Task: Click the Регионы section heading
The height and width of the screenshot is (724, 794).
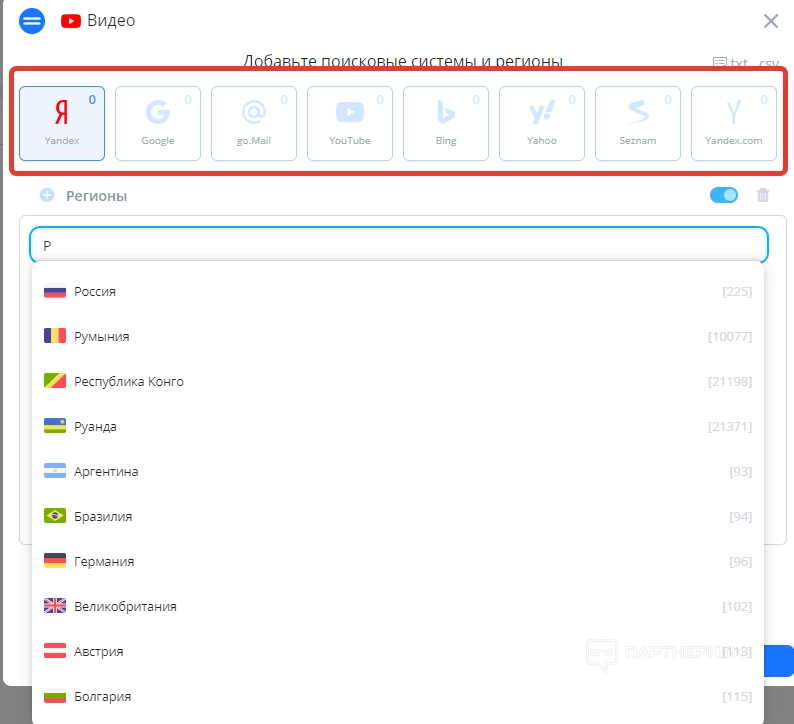Action: (x=96, y=196)
